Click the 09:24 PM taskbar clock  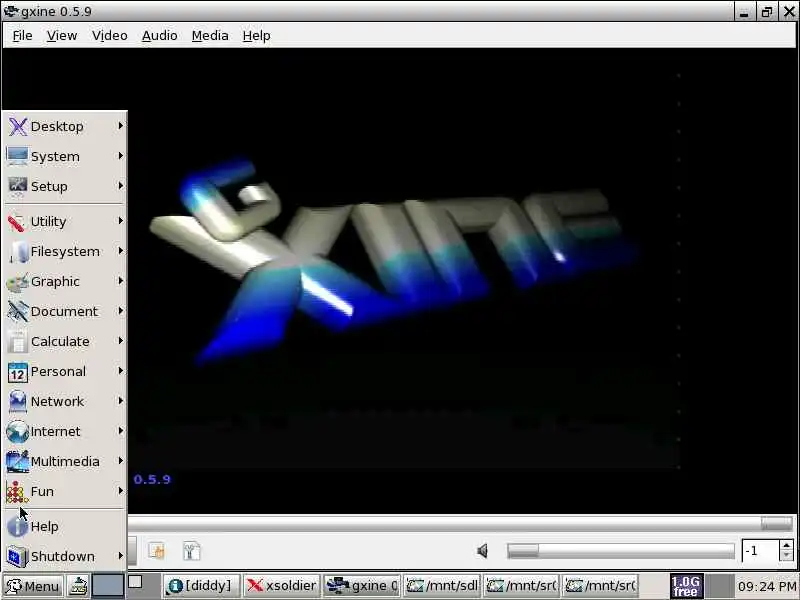pos(767,587)
